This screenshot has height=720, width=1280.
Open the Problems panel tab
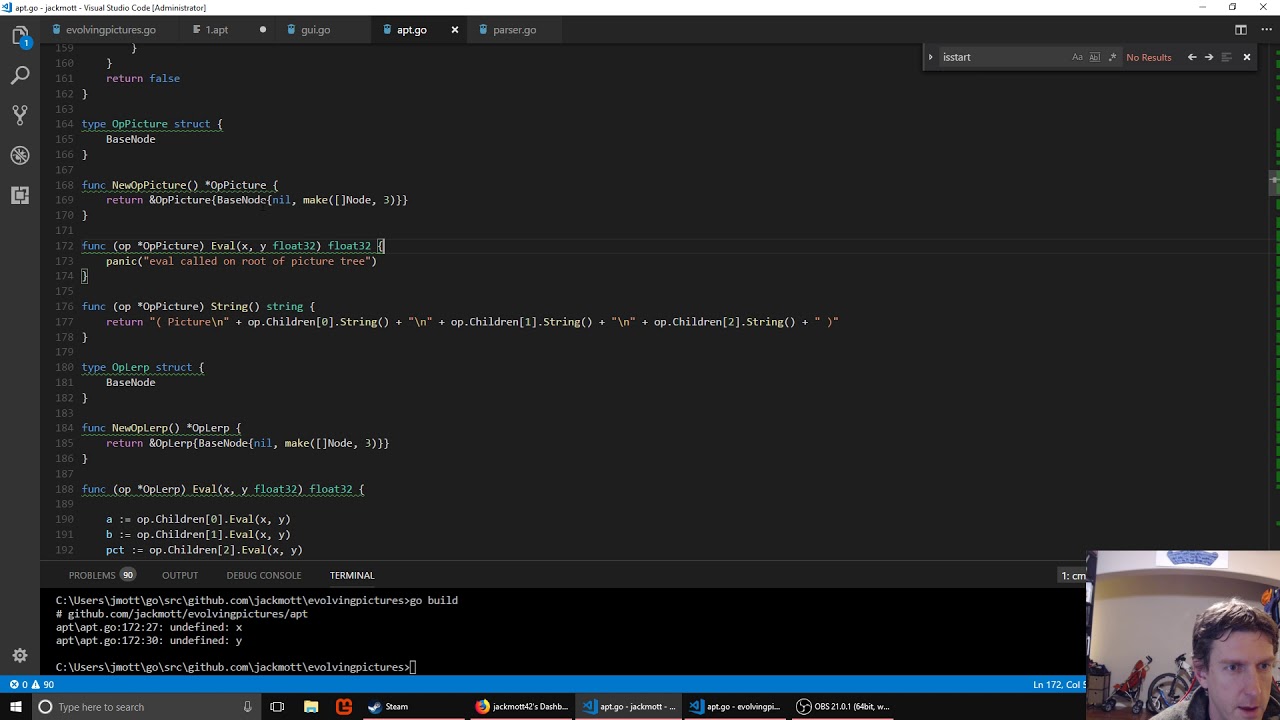pos(101,575)
